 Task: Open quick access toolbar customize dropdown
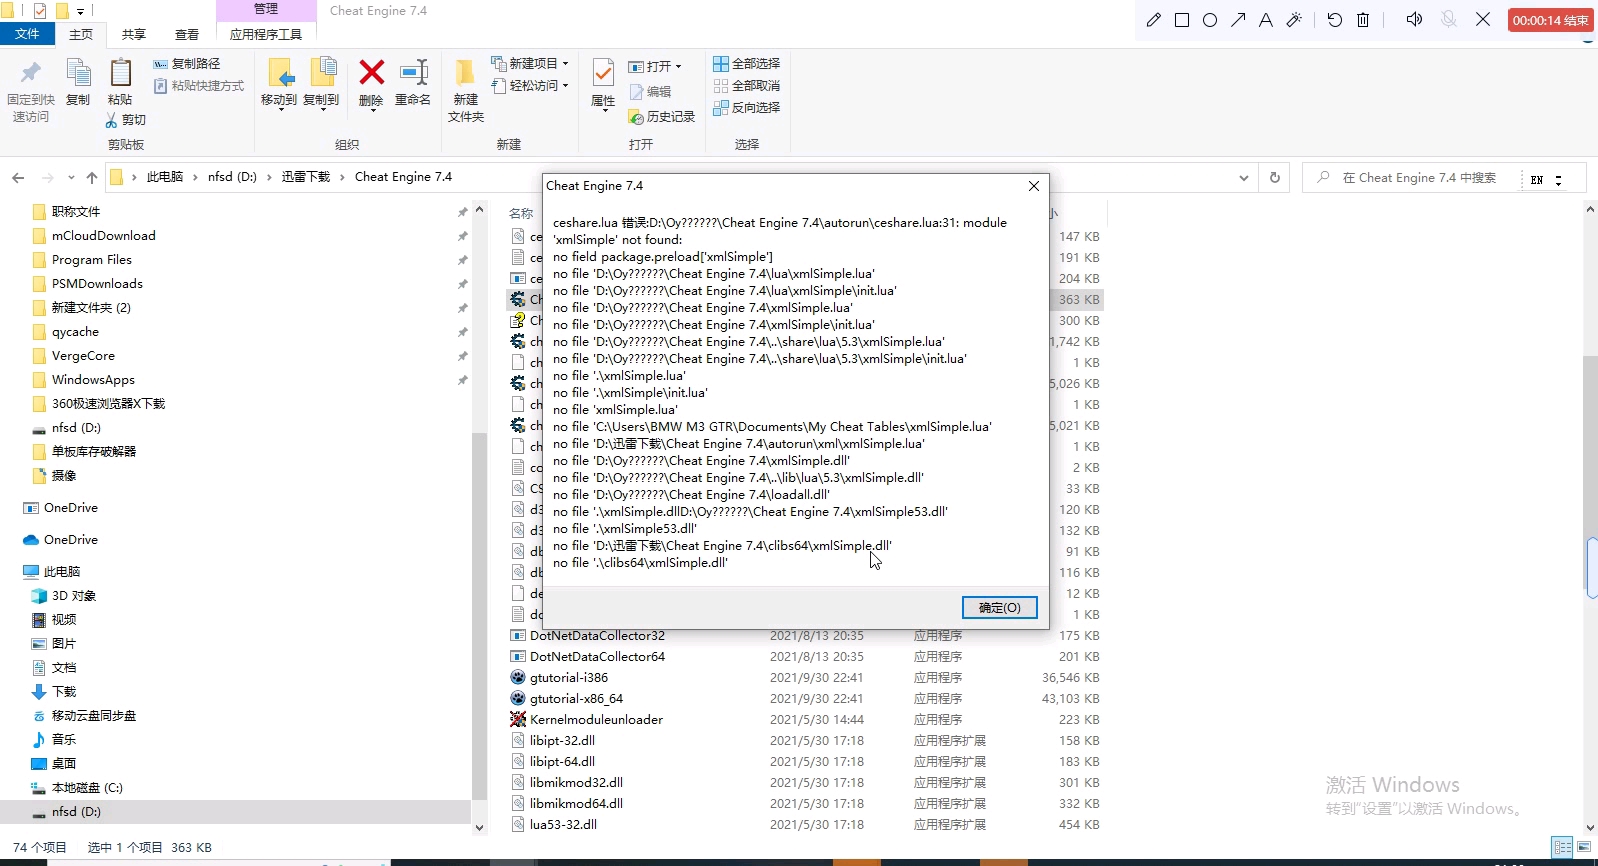81,12
